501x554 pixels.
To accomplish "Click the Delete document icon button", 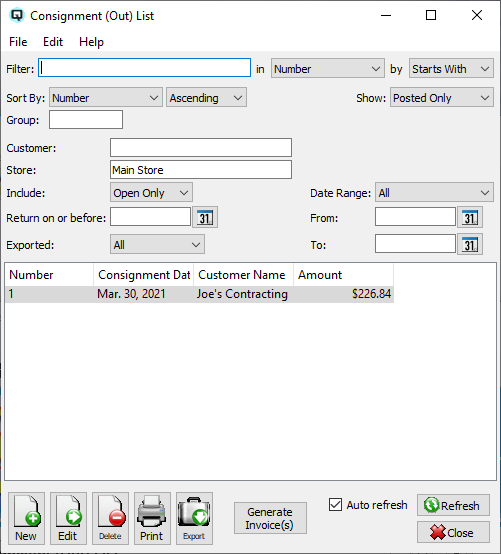I will click(110, 518).
